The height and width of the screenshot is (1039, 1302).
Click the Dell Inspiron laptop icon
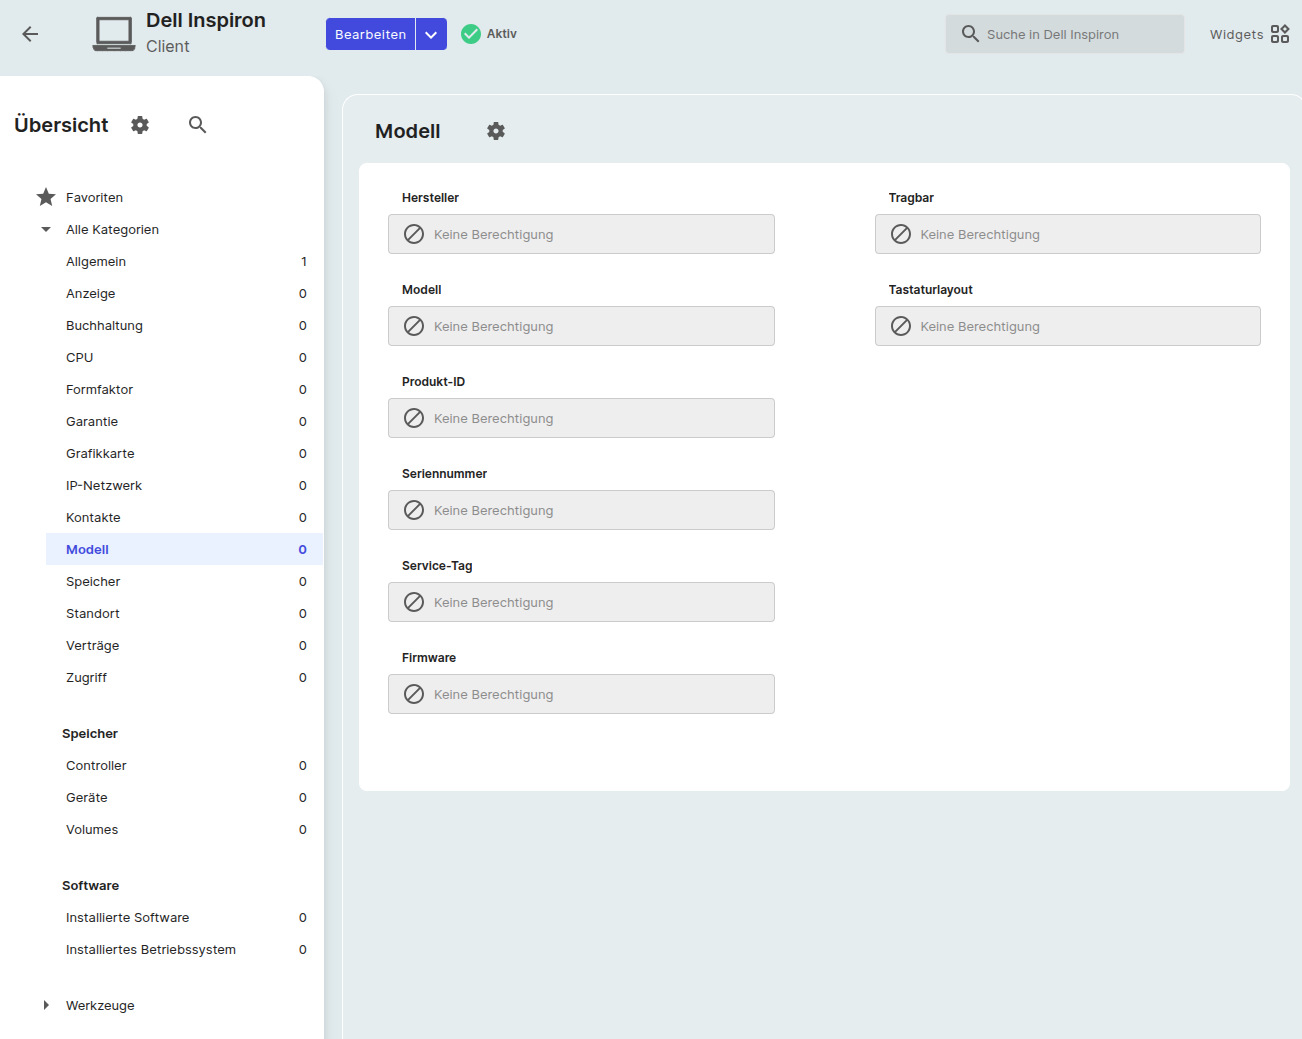click(x=114, y=34)
